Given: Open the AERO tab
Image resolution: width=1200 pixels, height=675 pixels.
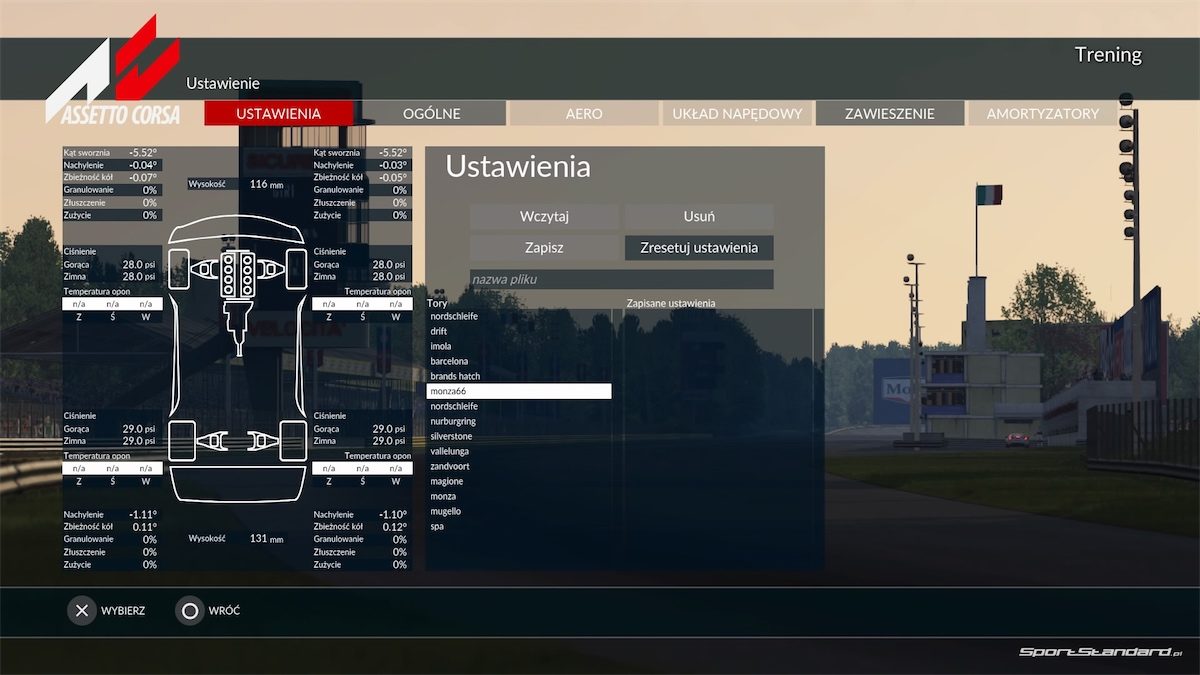Looking at the screenshot, I should point(584,113).
